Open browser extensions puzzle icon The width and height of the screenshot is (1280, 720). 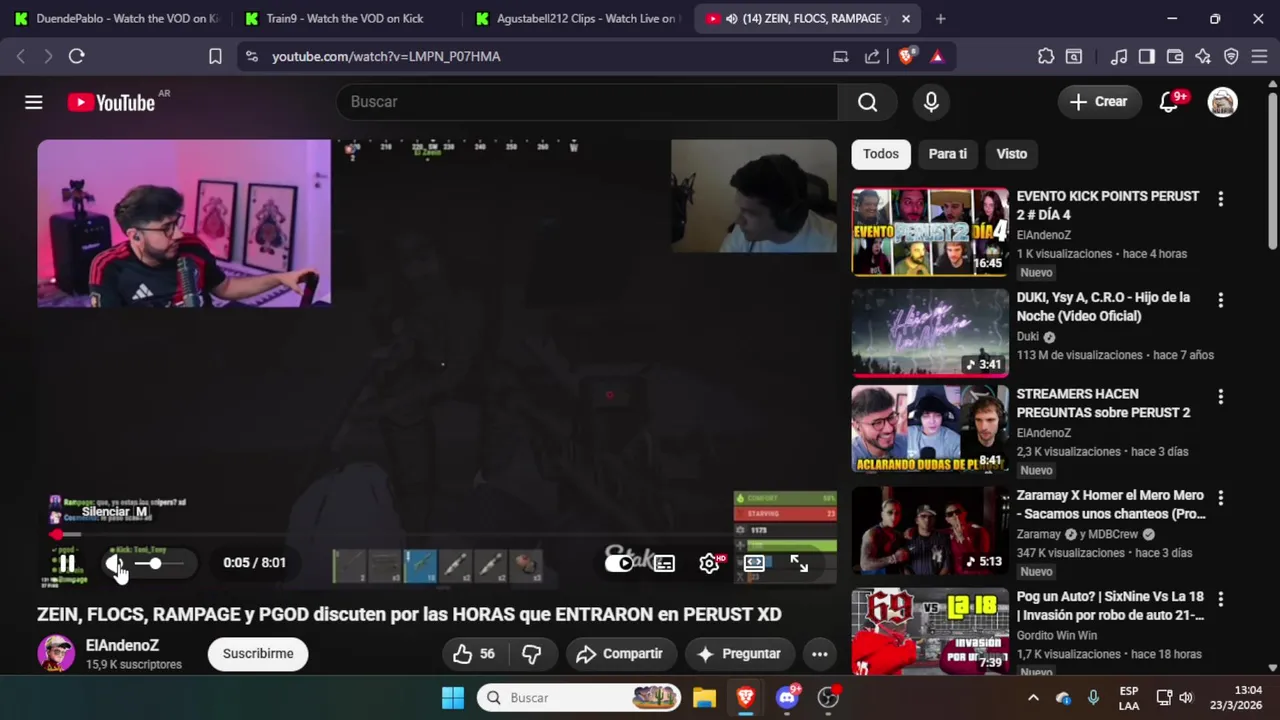pyautogui.click(x=1046, y=56)
